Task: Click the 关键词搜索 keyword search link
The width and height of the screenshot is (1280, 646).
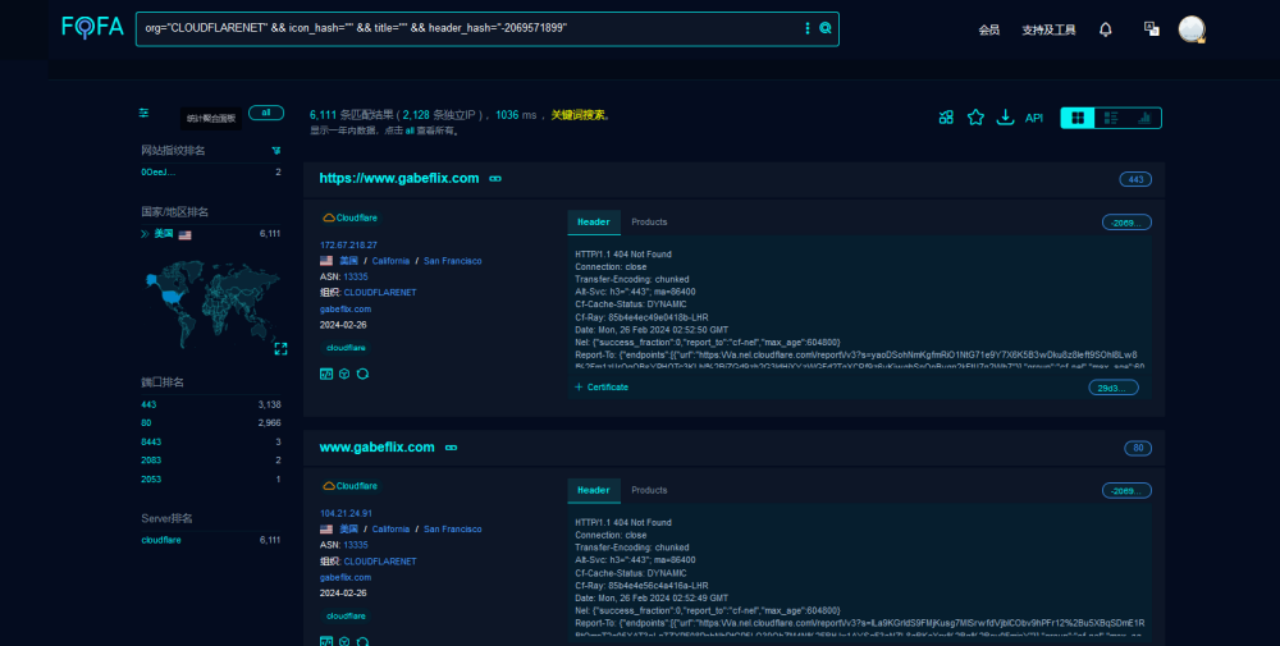Action: [x=580, y=115]
